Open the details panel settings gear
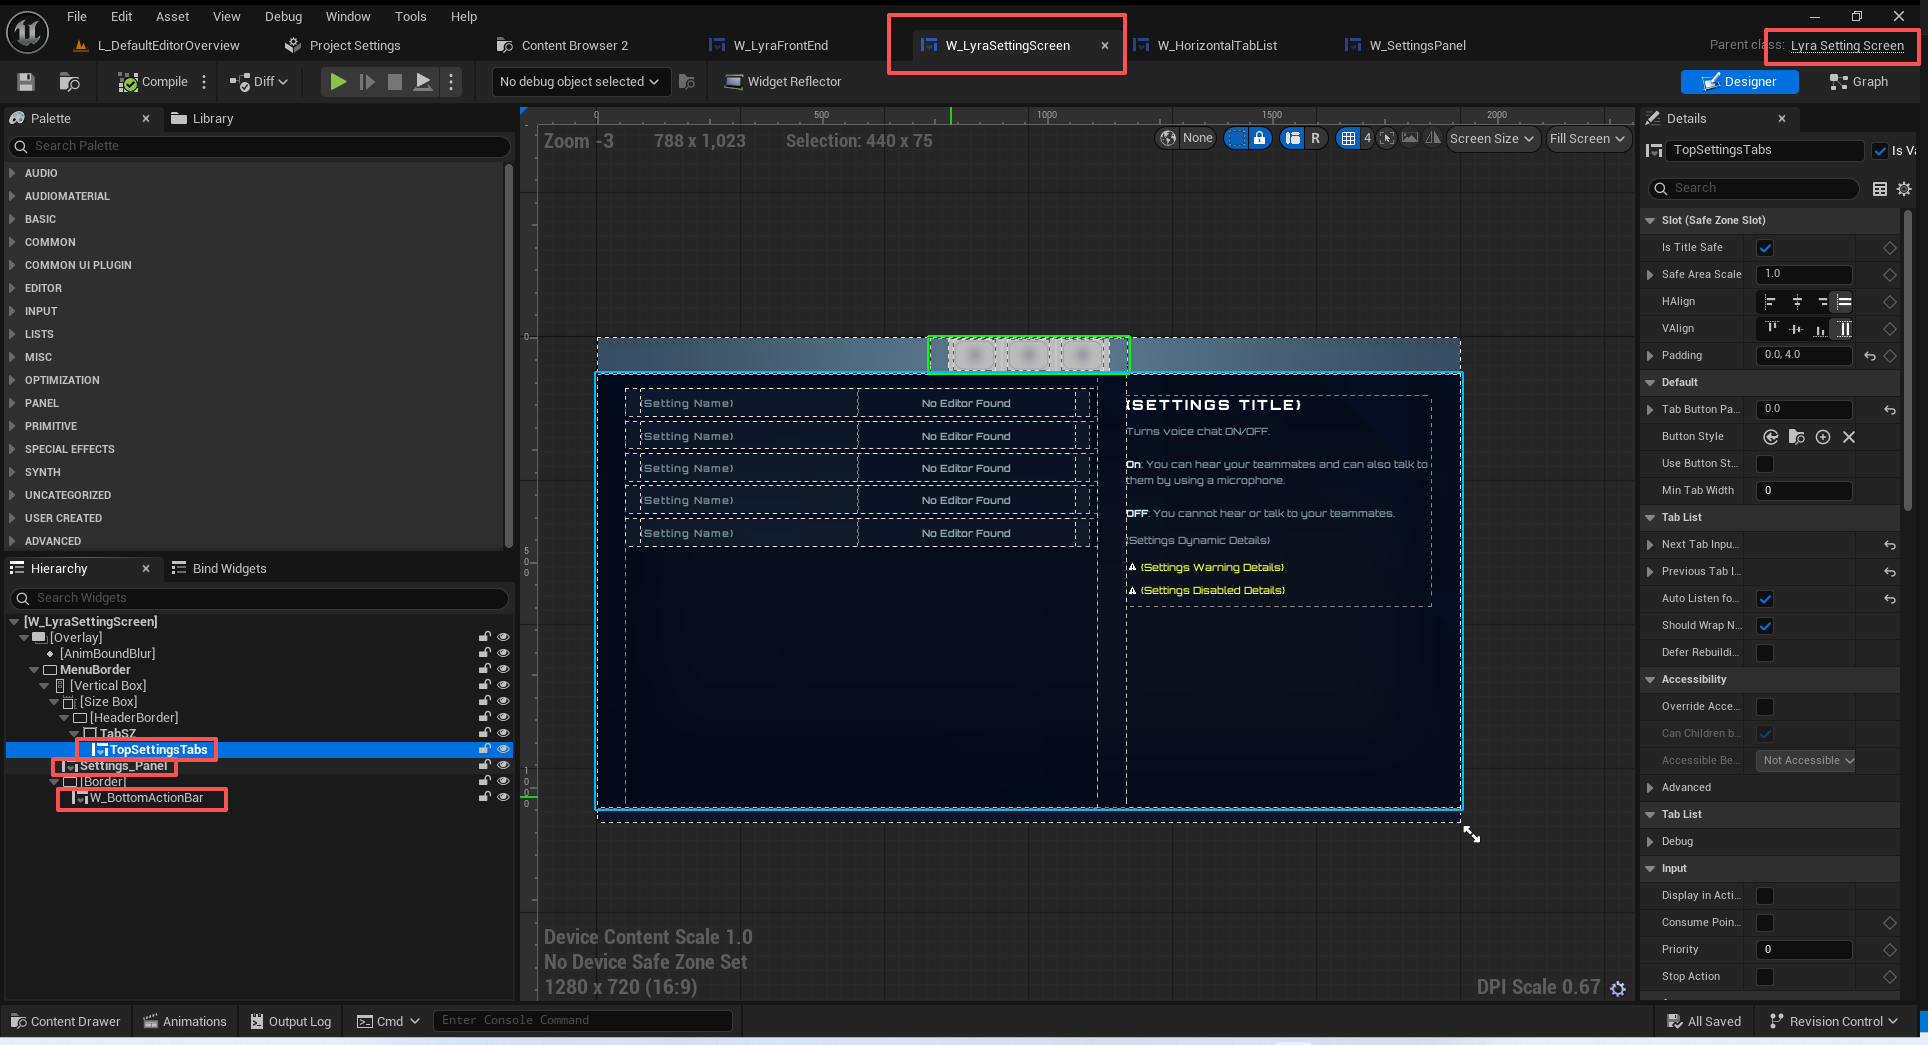 click(x=1904, y=189)
